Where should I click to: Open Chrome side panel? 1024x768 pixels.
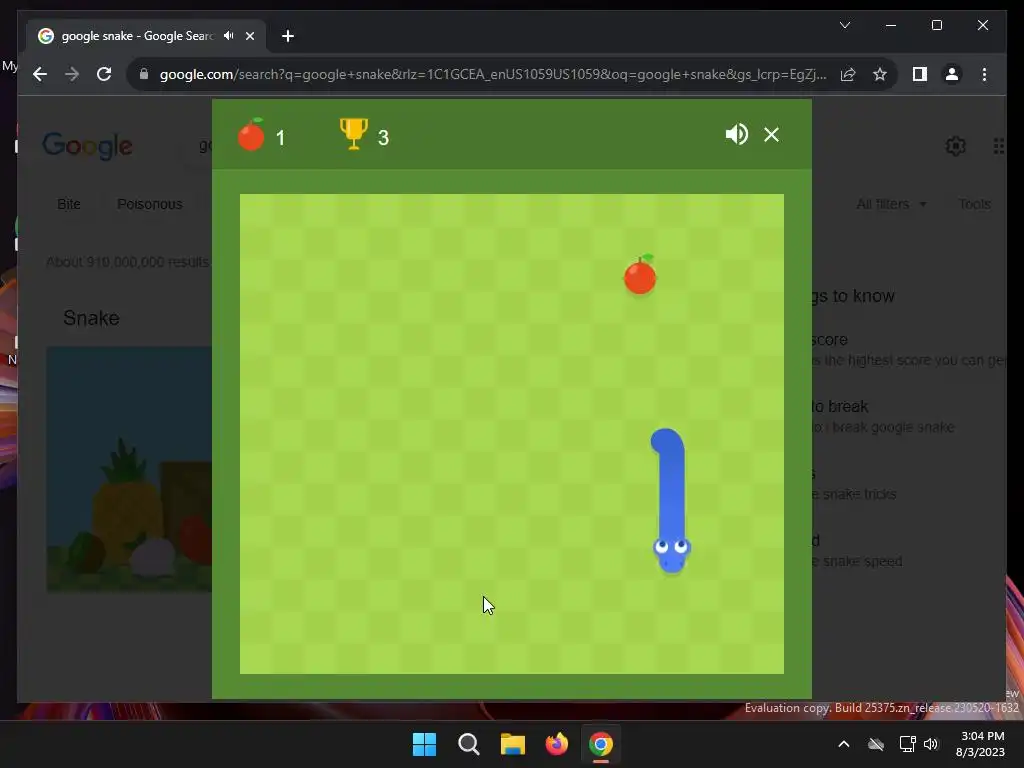(920, 74)
